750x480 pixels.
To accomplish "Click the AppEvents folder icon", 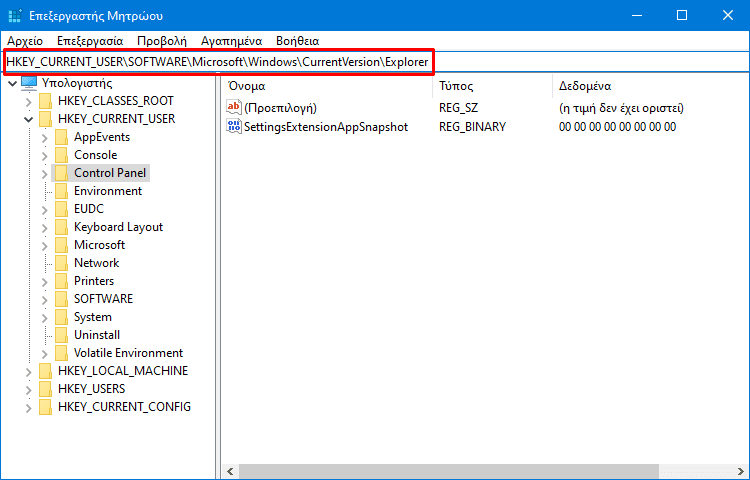I will [61, 137].
